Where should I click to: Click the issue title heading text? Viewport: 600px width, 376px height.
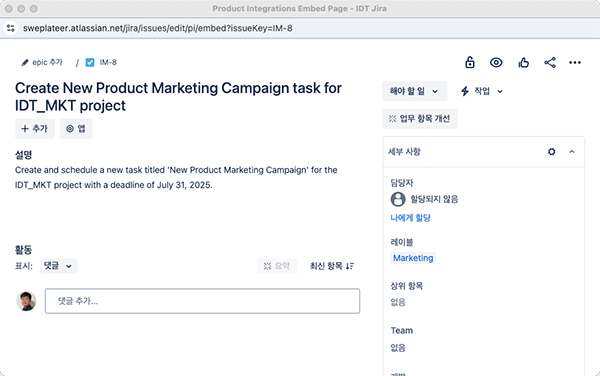[178, 97]
